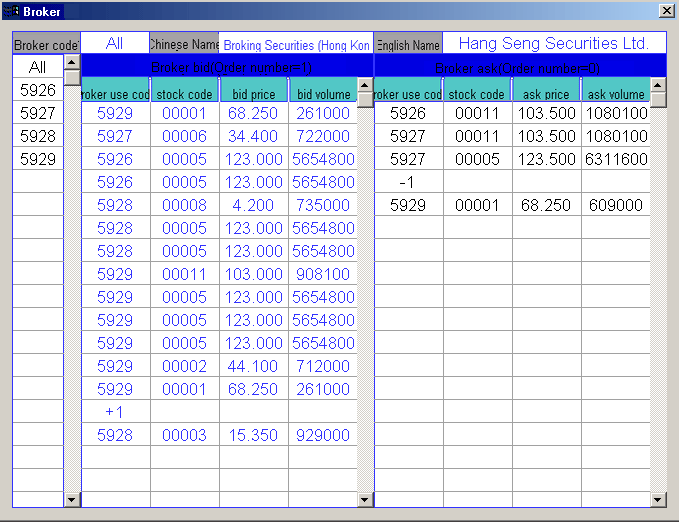Click broker 5929 in ask table
The image size is (679, 522).
pos(408,205)
